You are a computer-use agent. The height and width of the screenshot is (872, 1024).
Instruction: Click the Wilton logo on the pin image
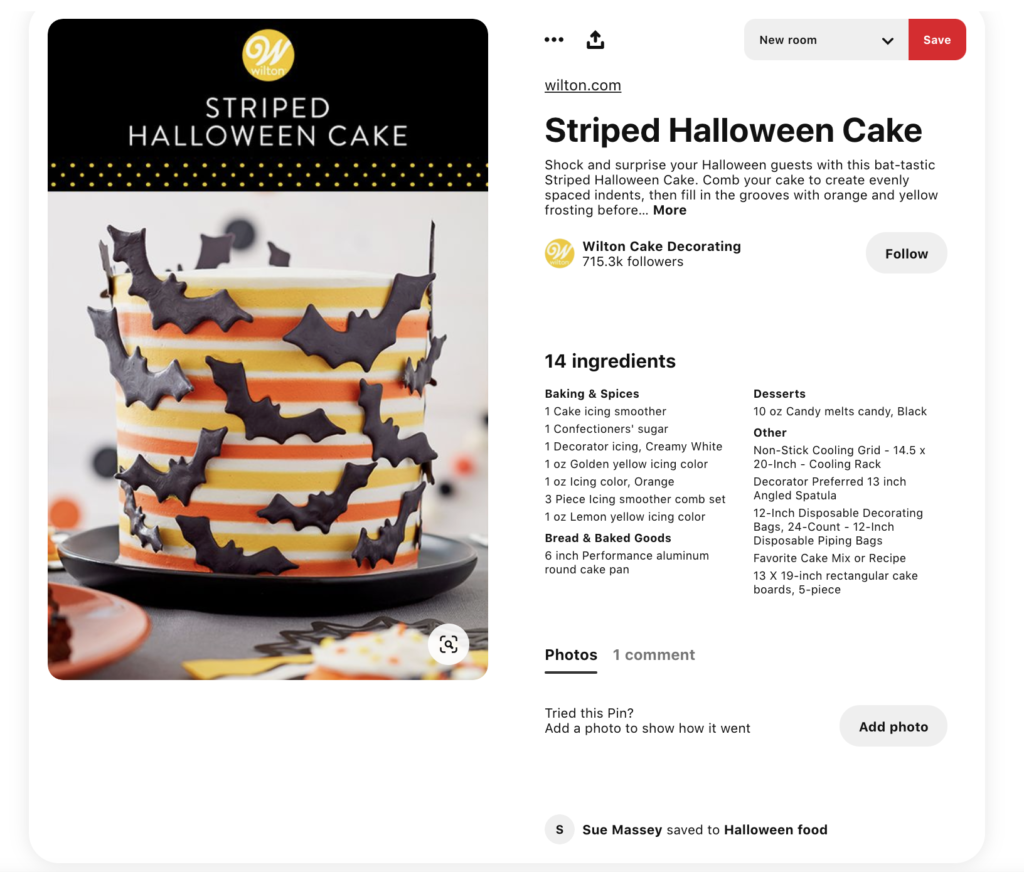coord(268,56)
